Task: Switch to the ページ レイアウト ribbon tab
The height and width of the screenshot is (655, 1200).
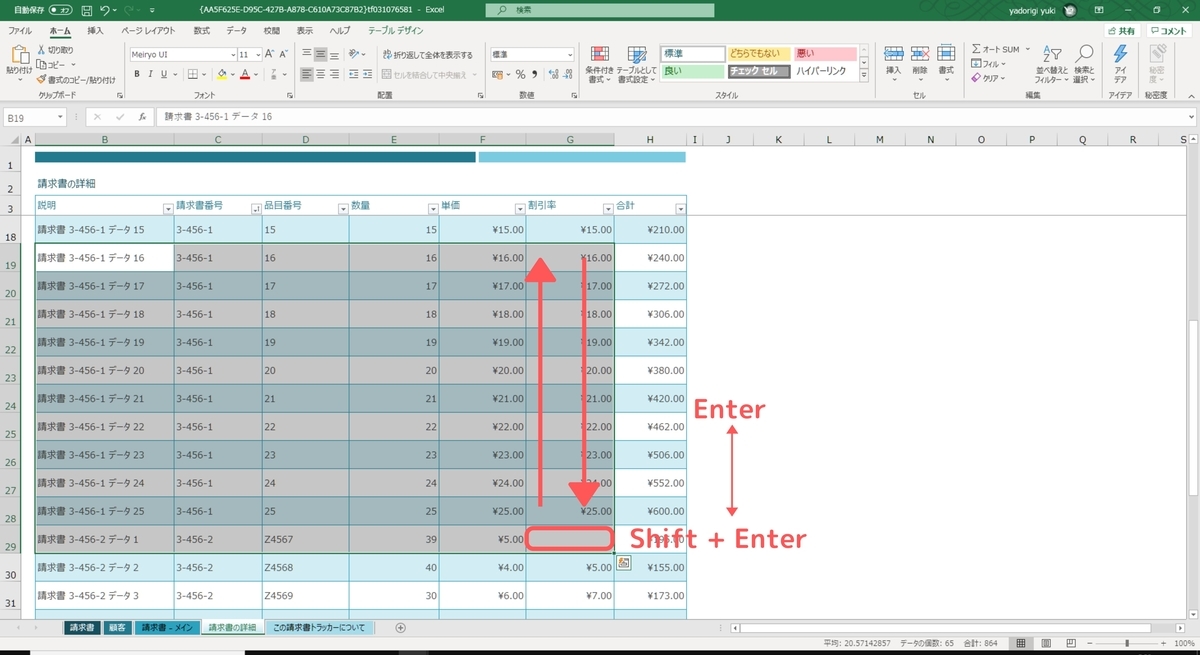Action: point(148,31)
